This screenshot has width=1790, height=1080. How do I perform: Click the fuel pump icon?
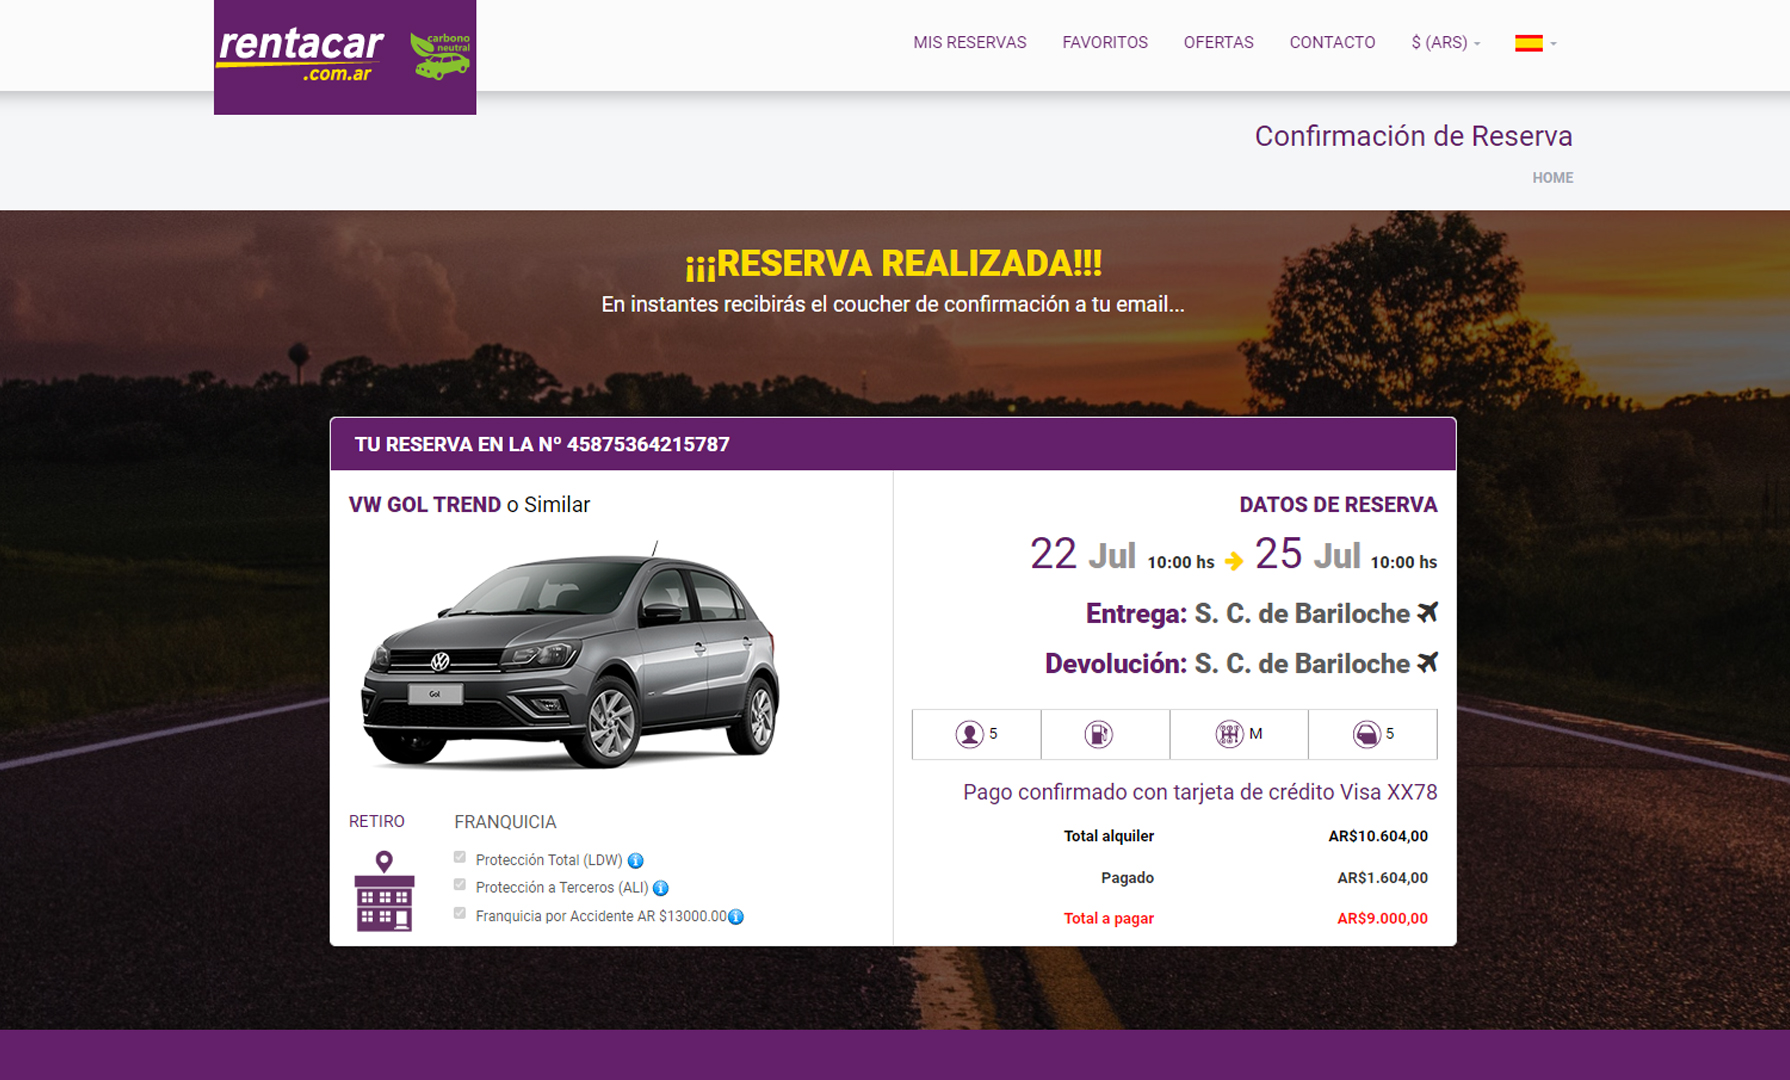[1098, 734]
